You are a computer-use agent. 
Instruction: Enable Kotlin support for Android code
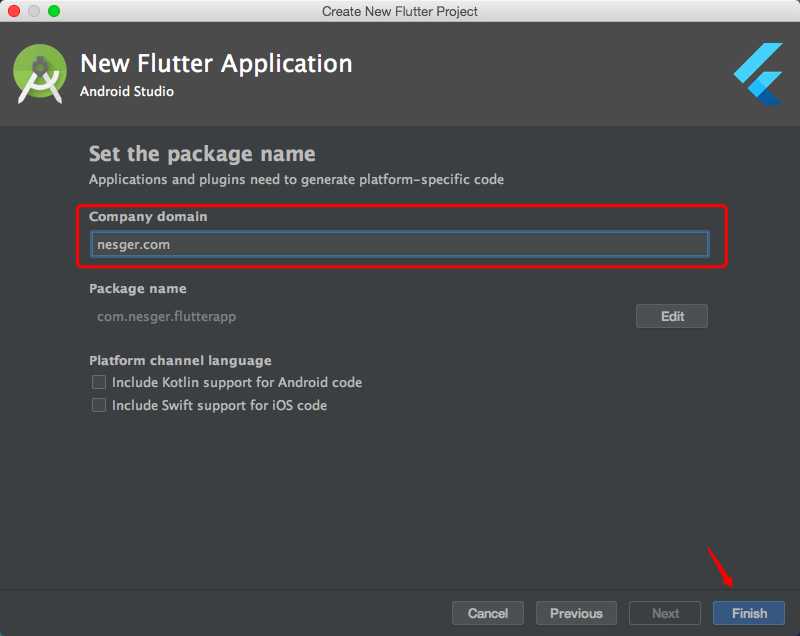99,382
